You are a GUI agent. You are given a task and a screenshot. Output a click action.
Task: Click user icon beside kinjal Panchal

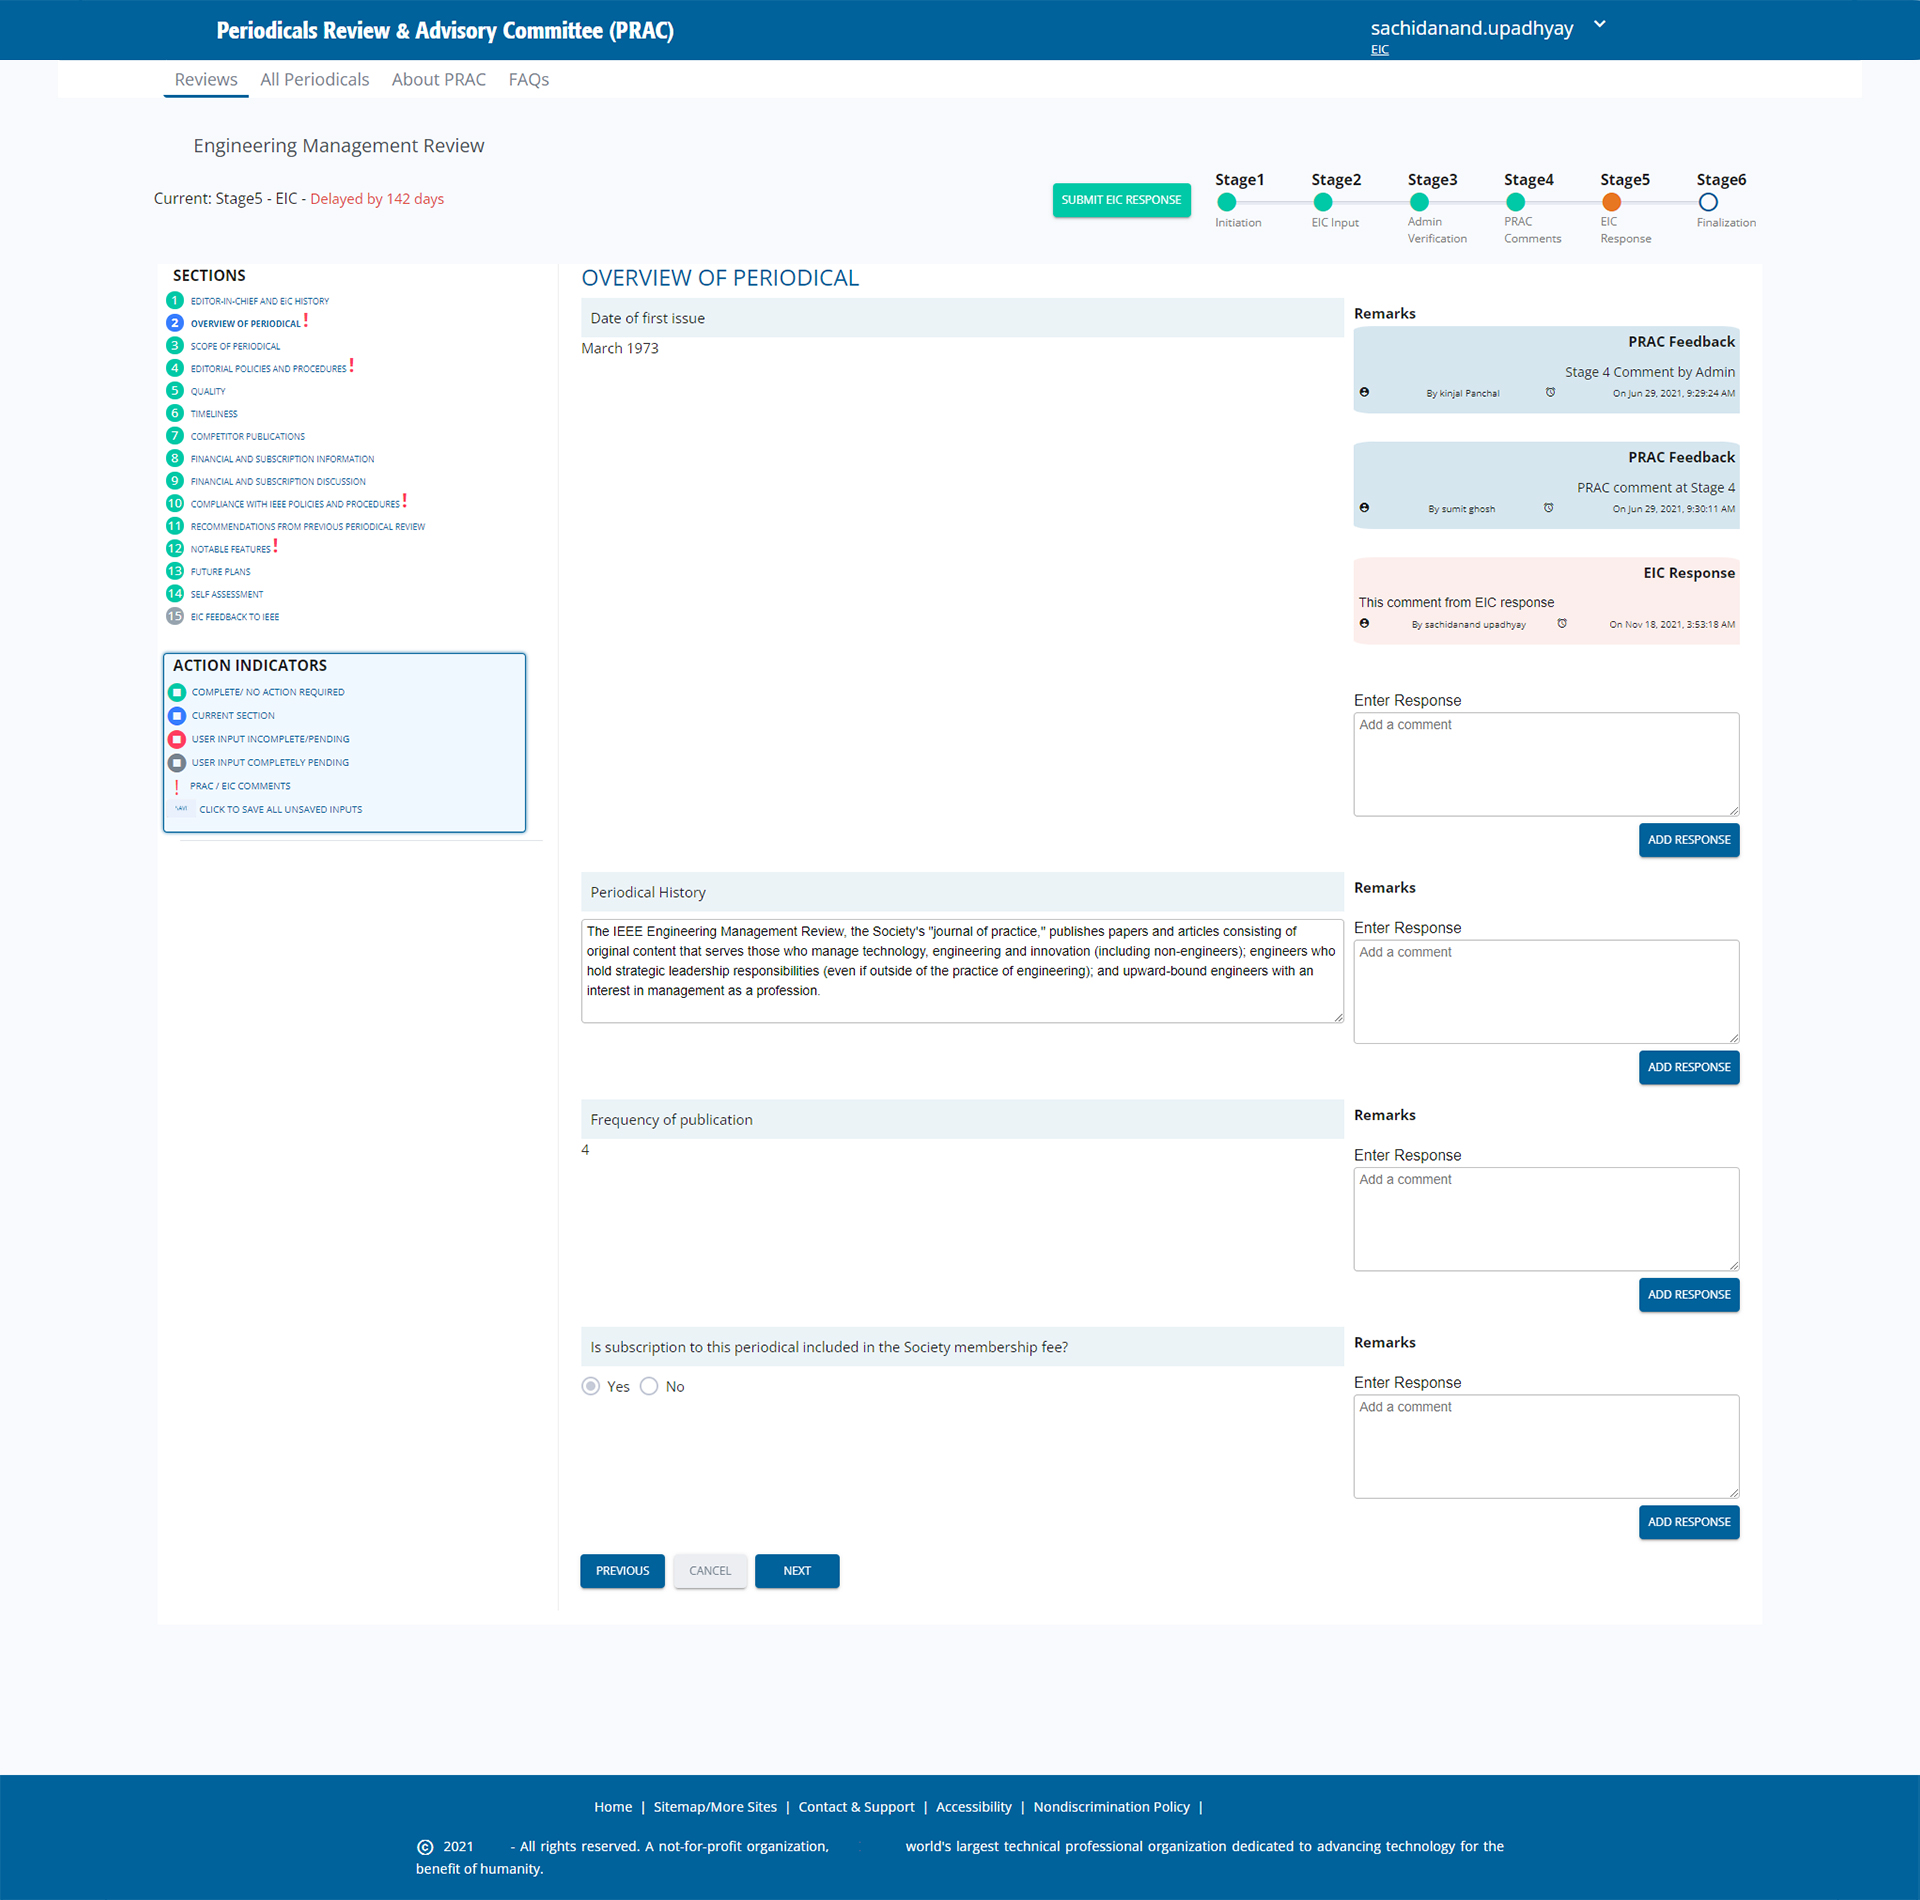point(1364,392)
